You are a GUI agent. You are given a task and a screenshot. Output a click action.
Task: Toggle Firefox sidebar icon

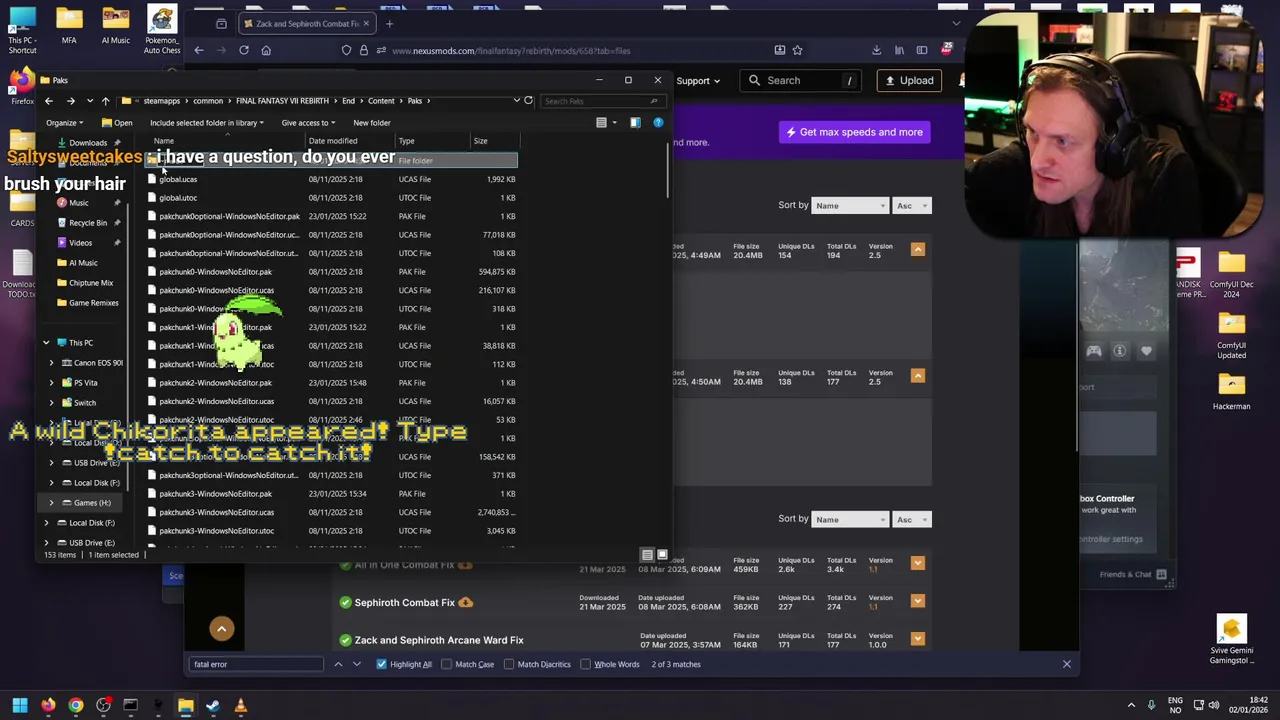[922, 50]
